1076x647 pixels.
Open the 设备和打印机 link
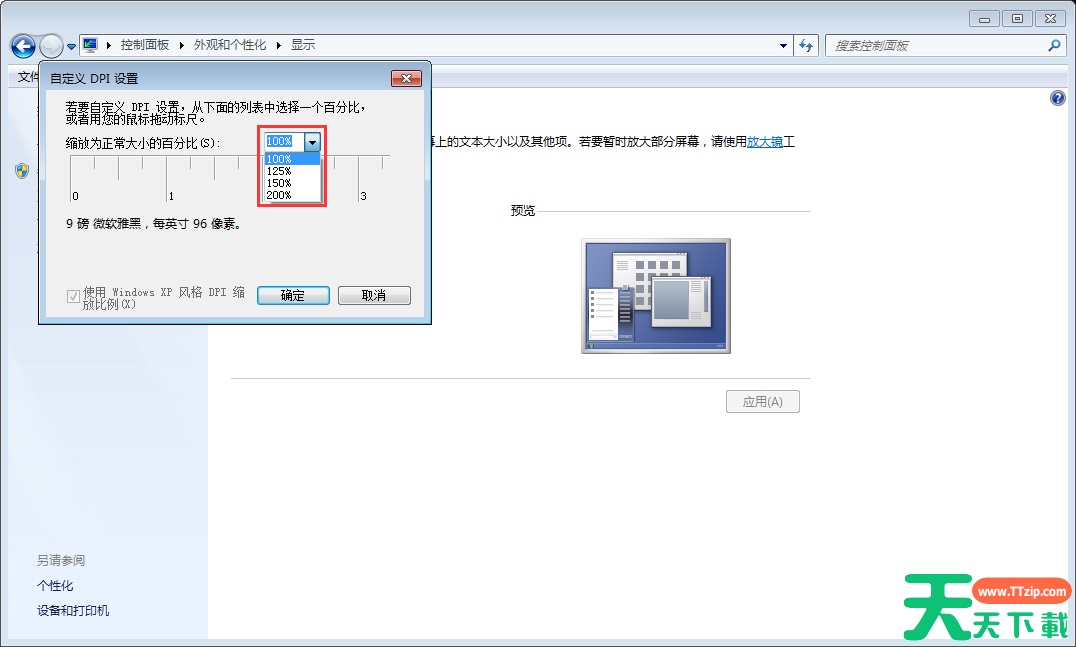73,611
